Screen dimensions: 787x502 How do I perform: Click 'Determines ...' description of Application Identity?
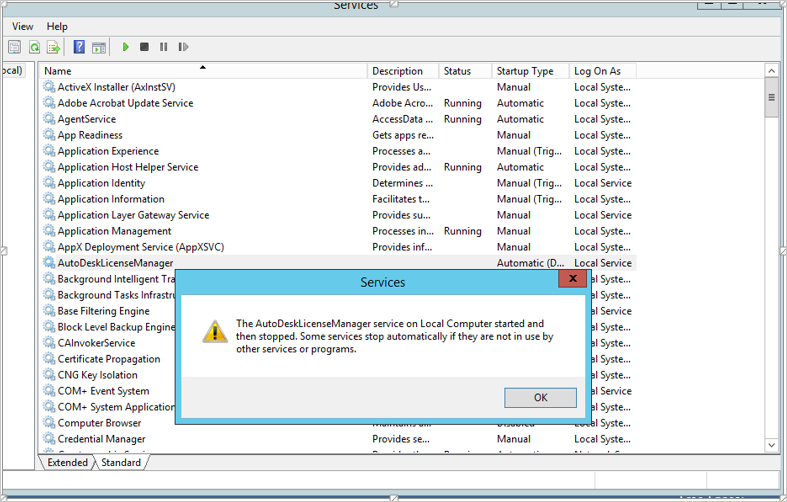pyautogui.click(x=403, y=183)
